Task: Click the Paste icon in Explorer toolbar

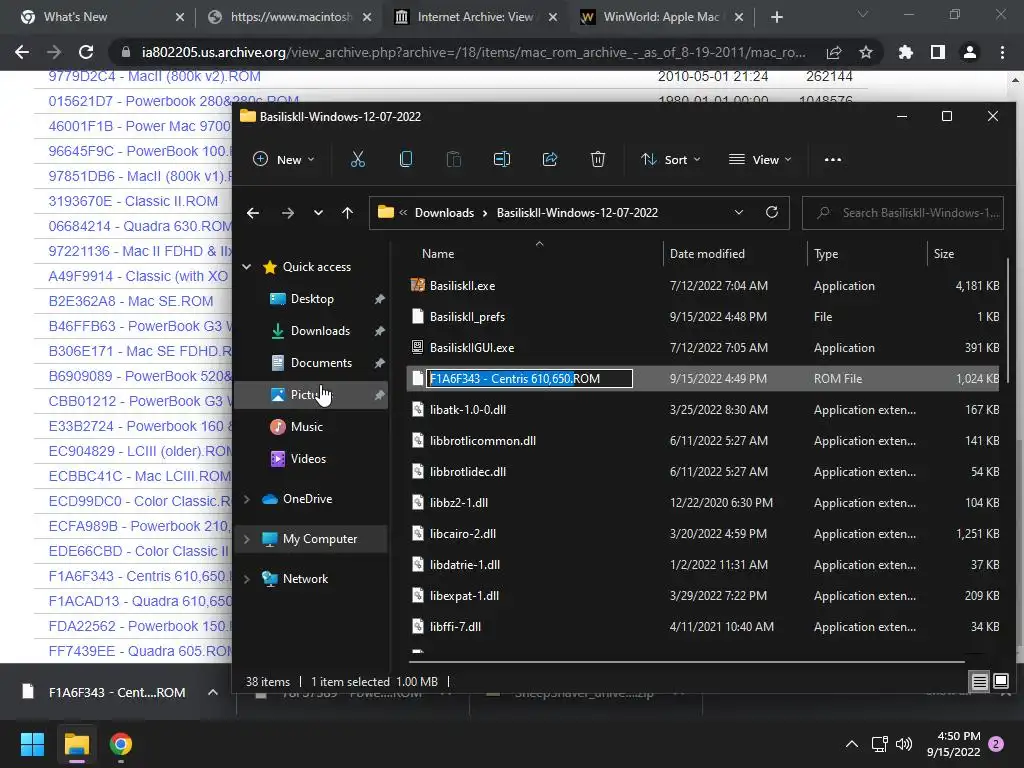Action: coord(454,159)
